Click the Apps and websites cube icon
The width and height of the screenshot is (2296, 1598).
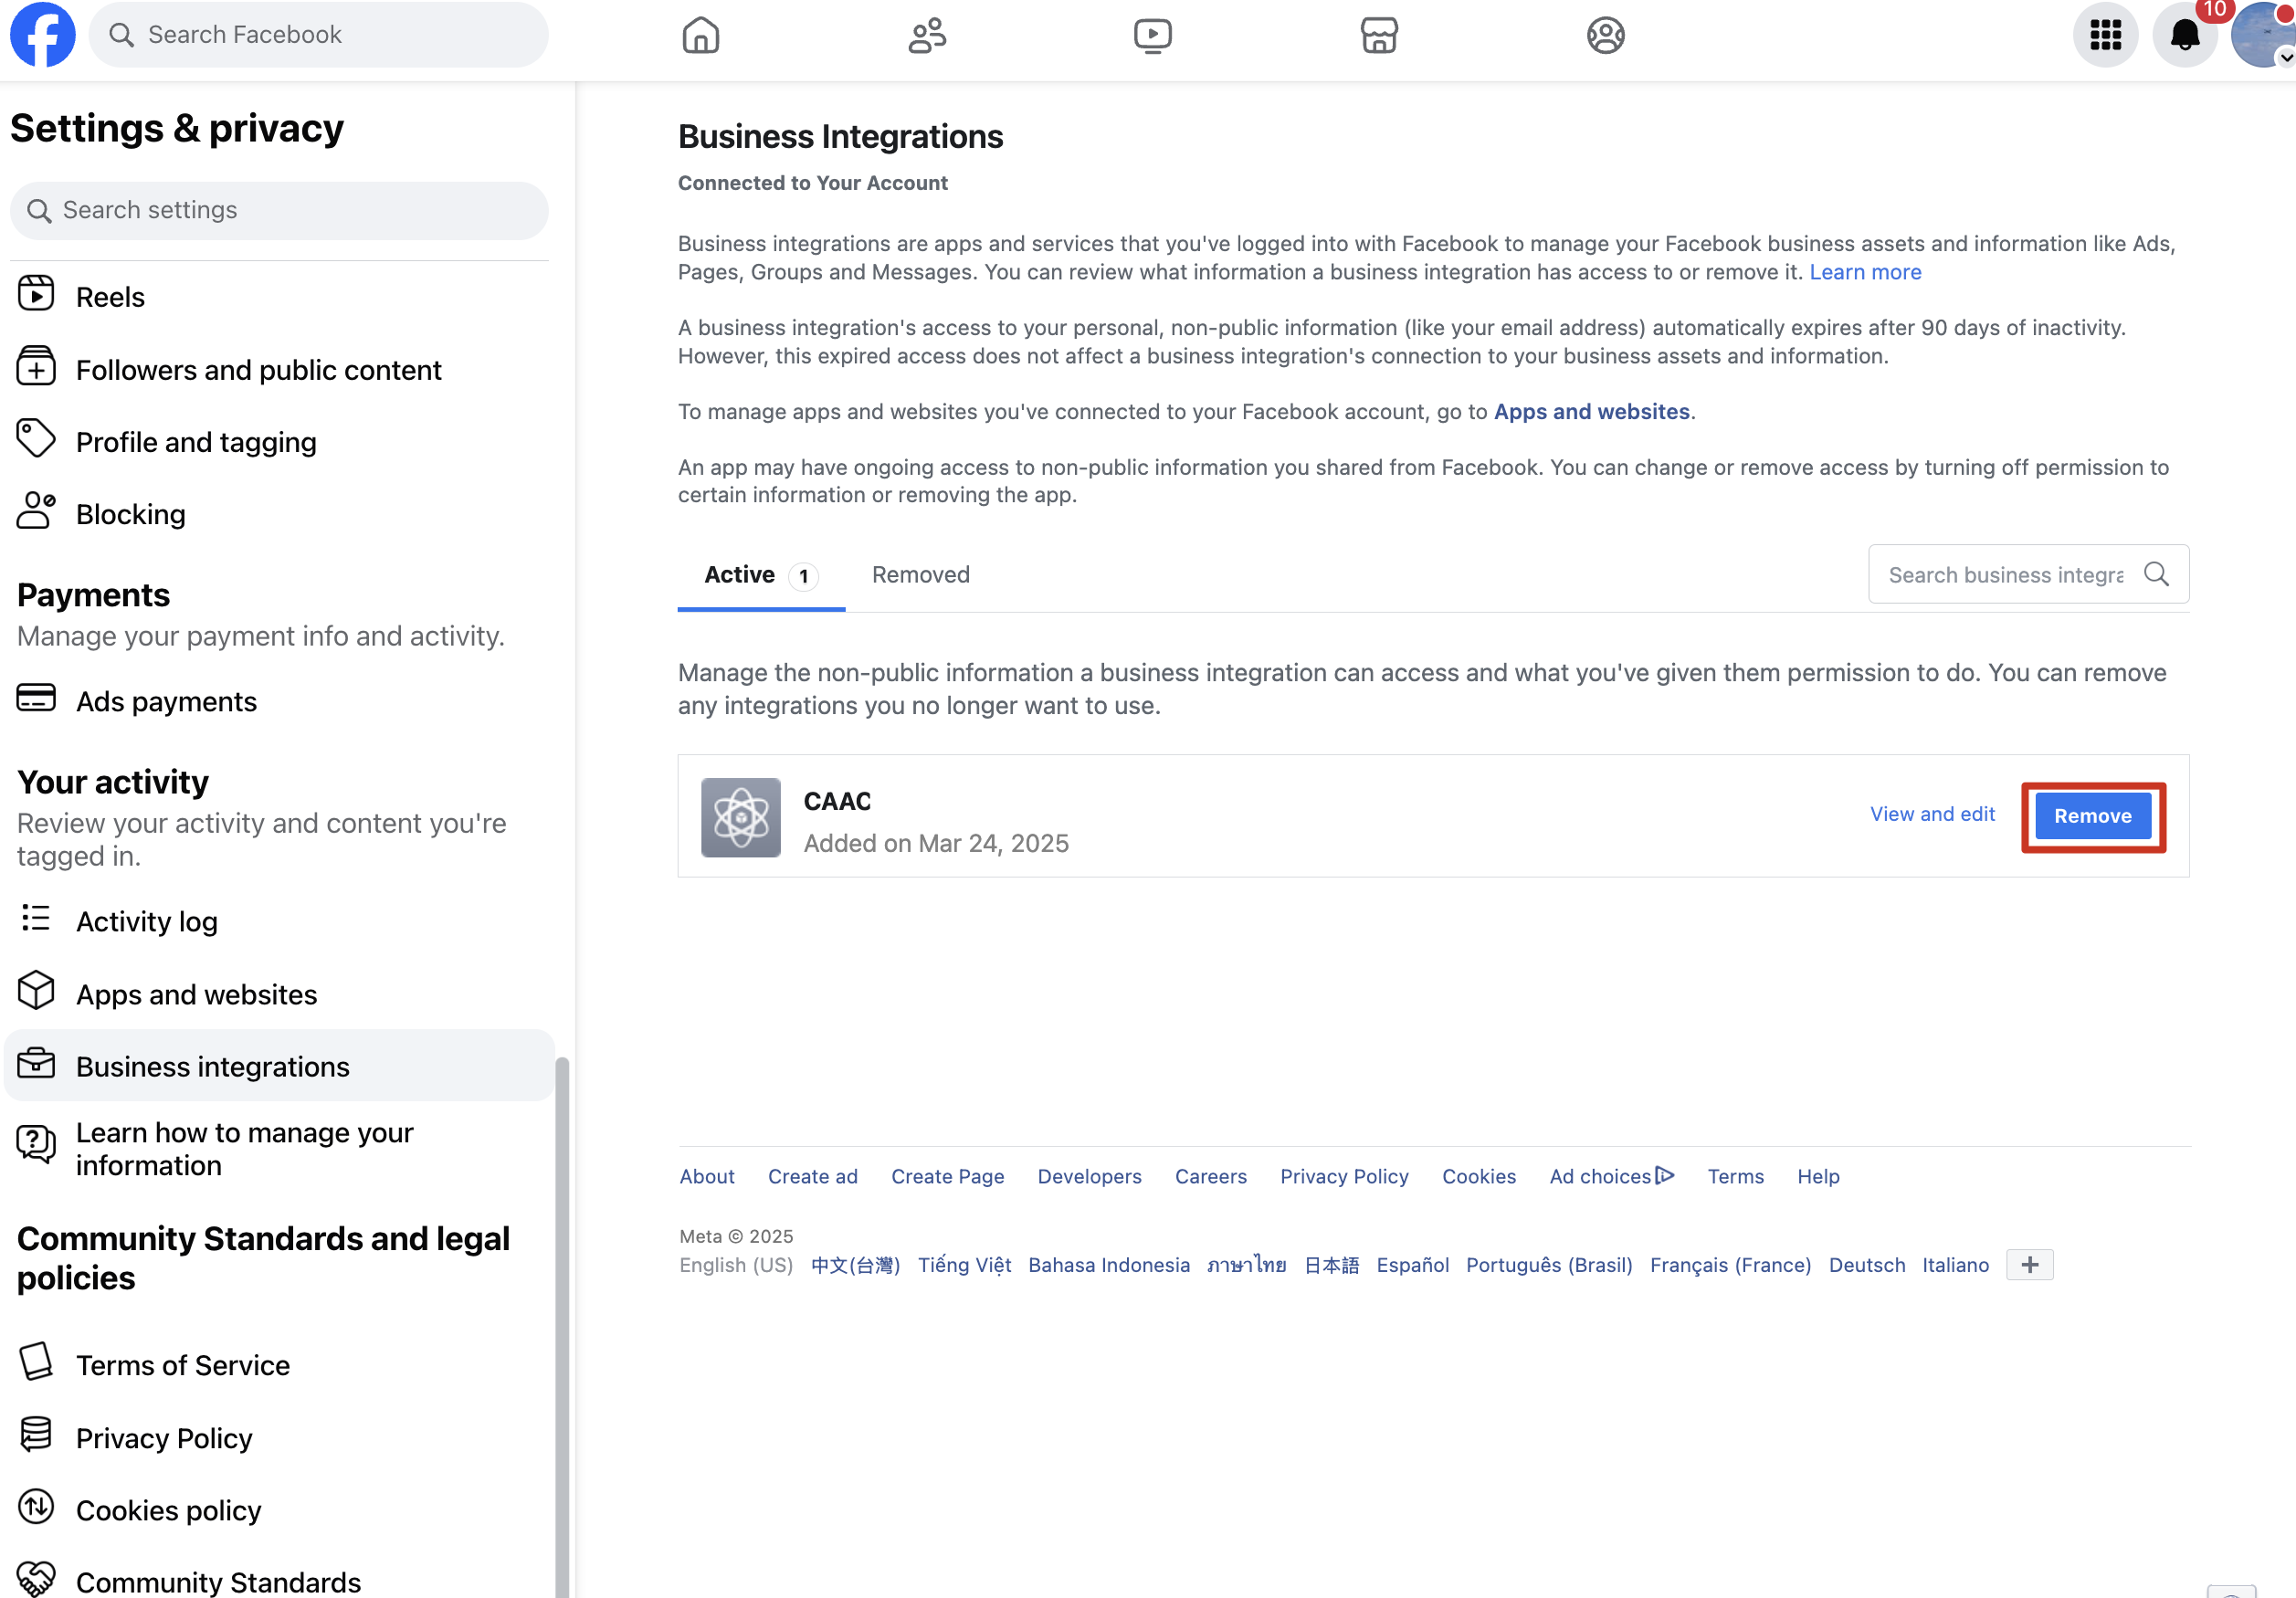click(x=36, y=992)
